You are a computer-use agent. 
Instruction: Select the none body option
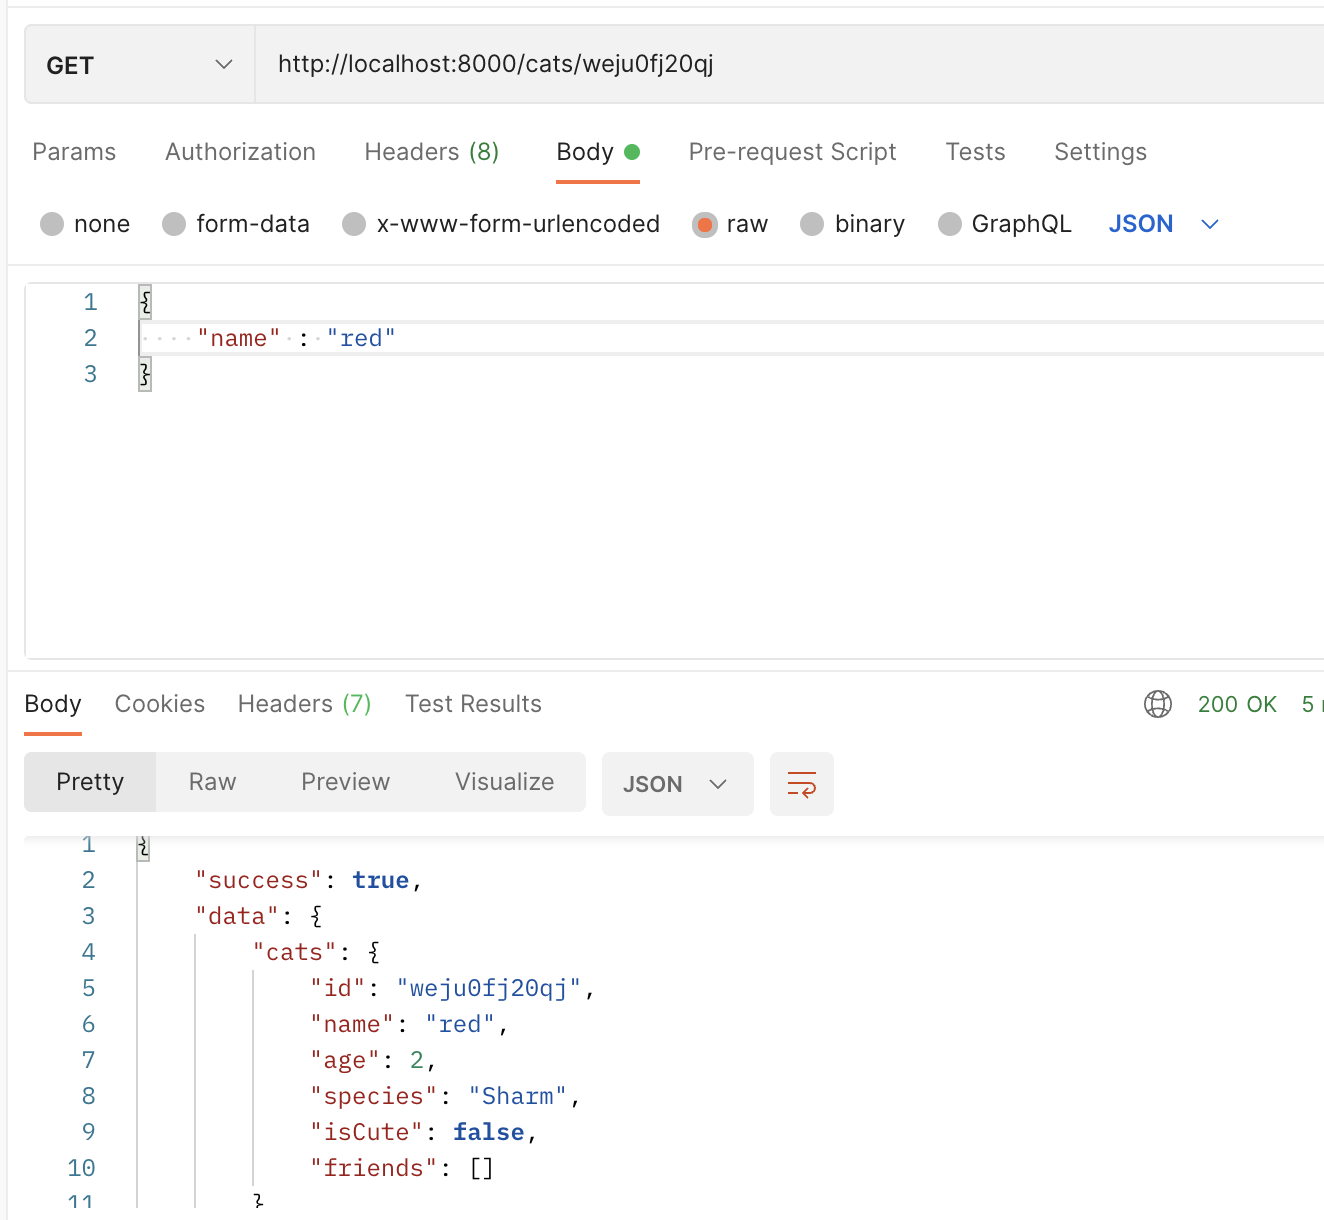tap(52, 224)
